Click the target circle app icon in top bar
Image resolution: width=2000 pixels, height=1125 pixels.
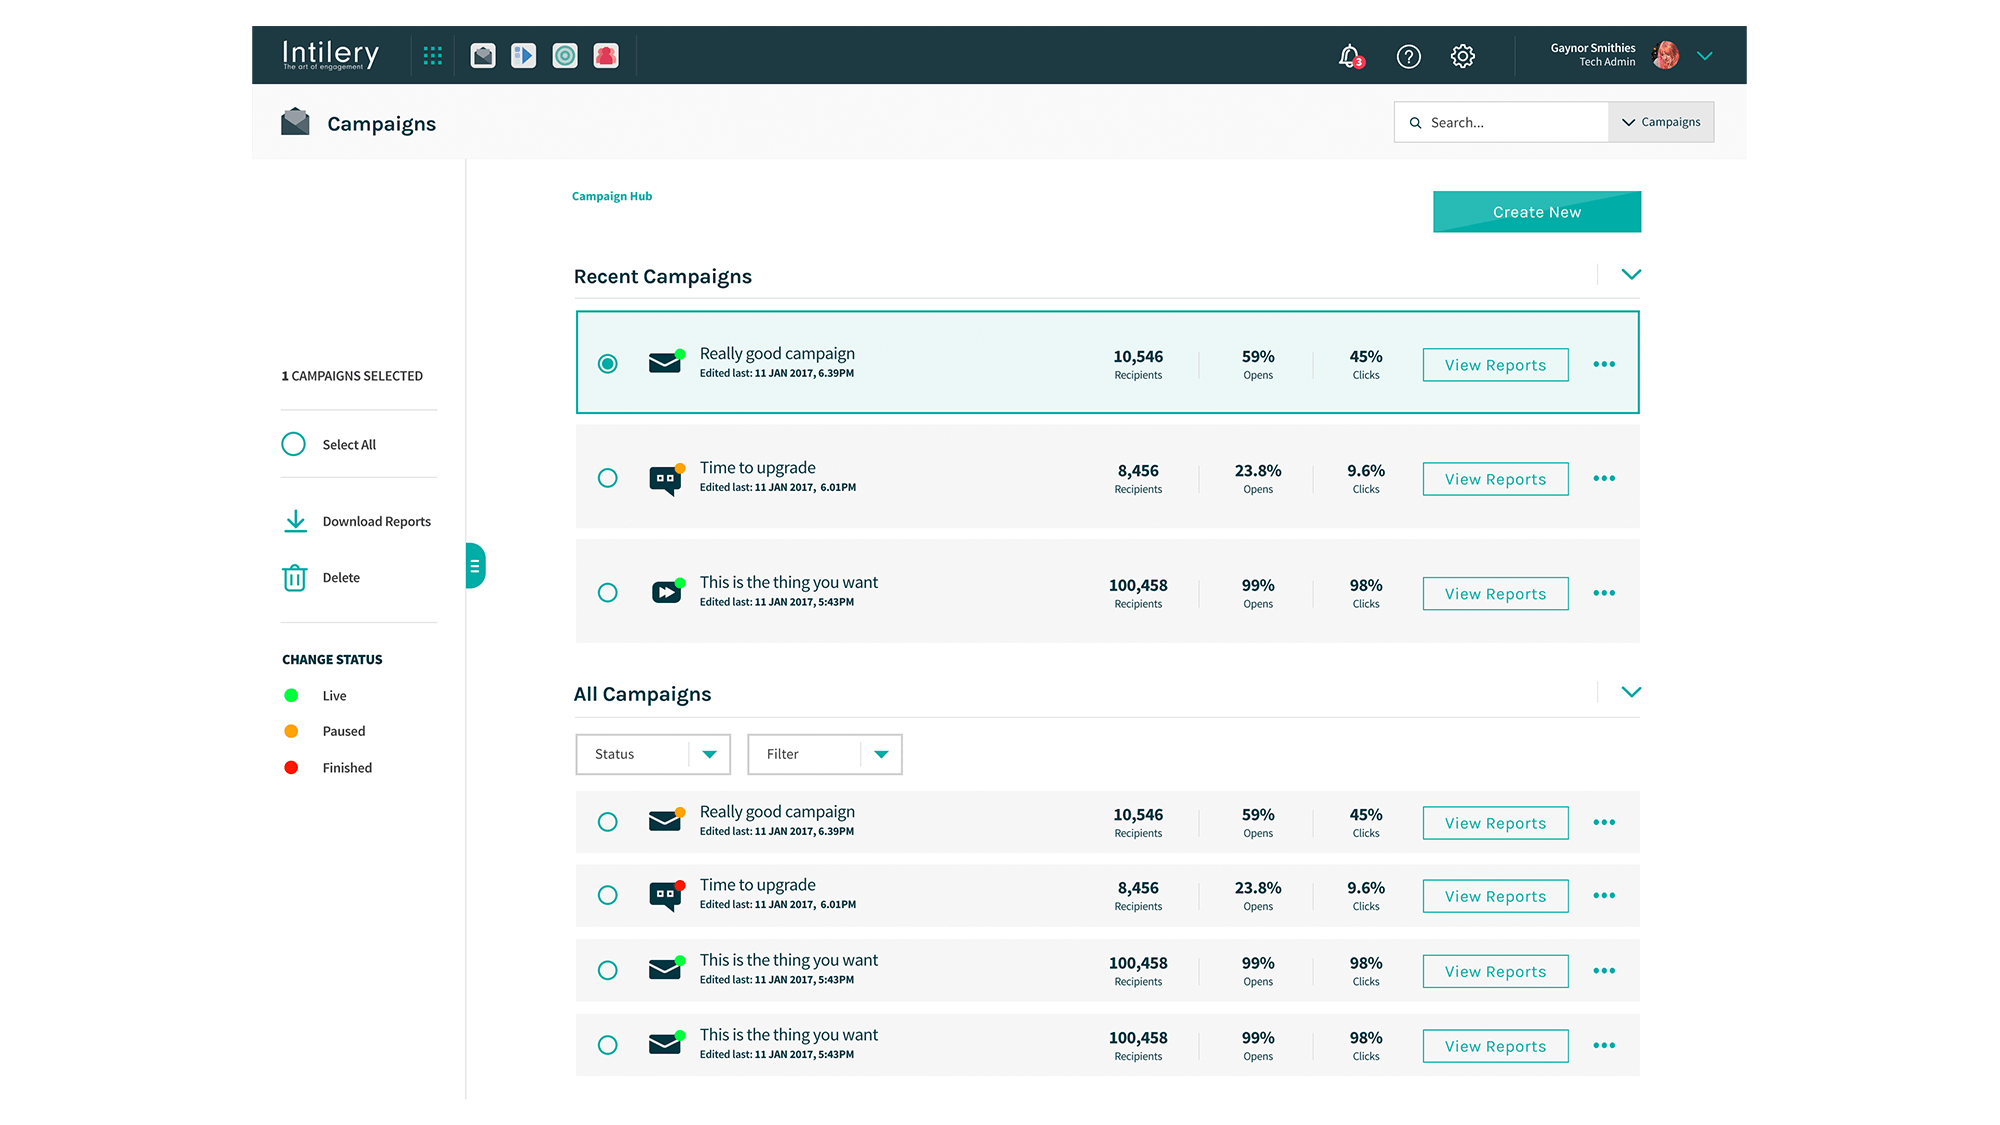[565, 56]
